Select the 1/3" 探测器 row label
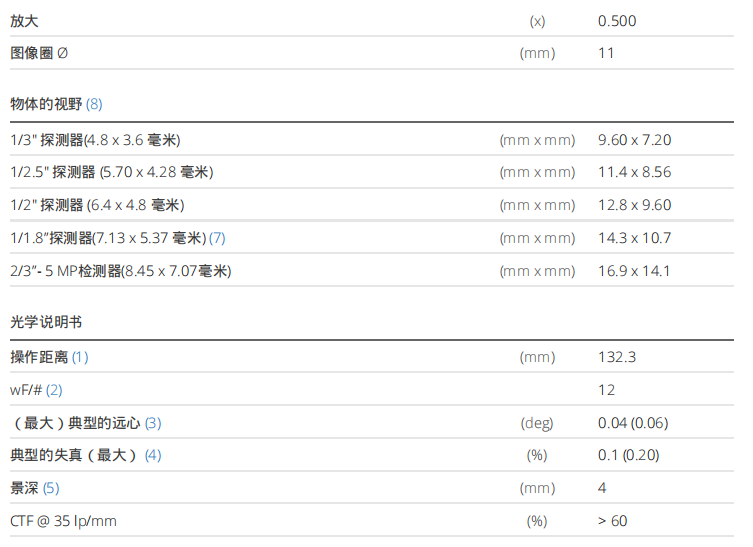 95,140
